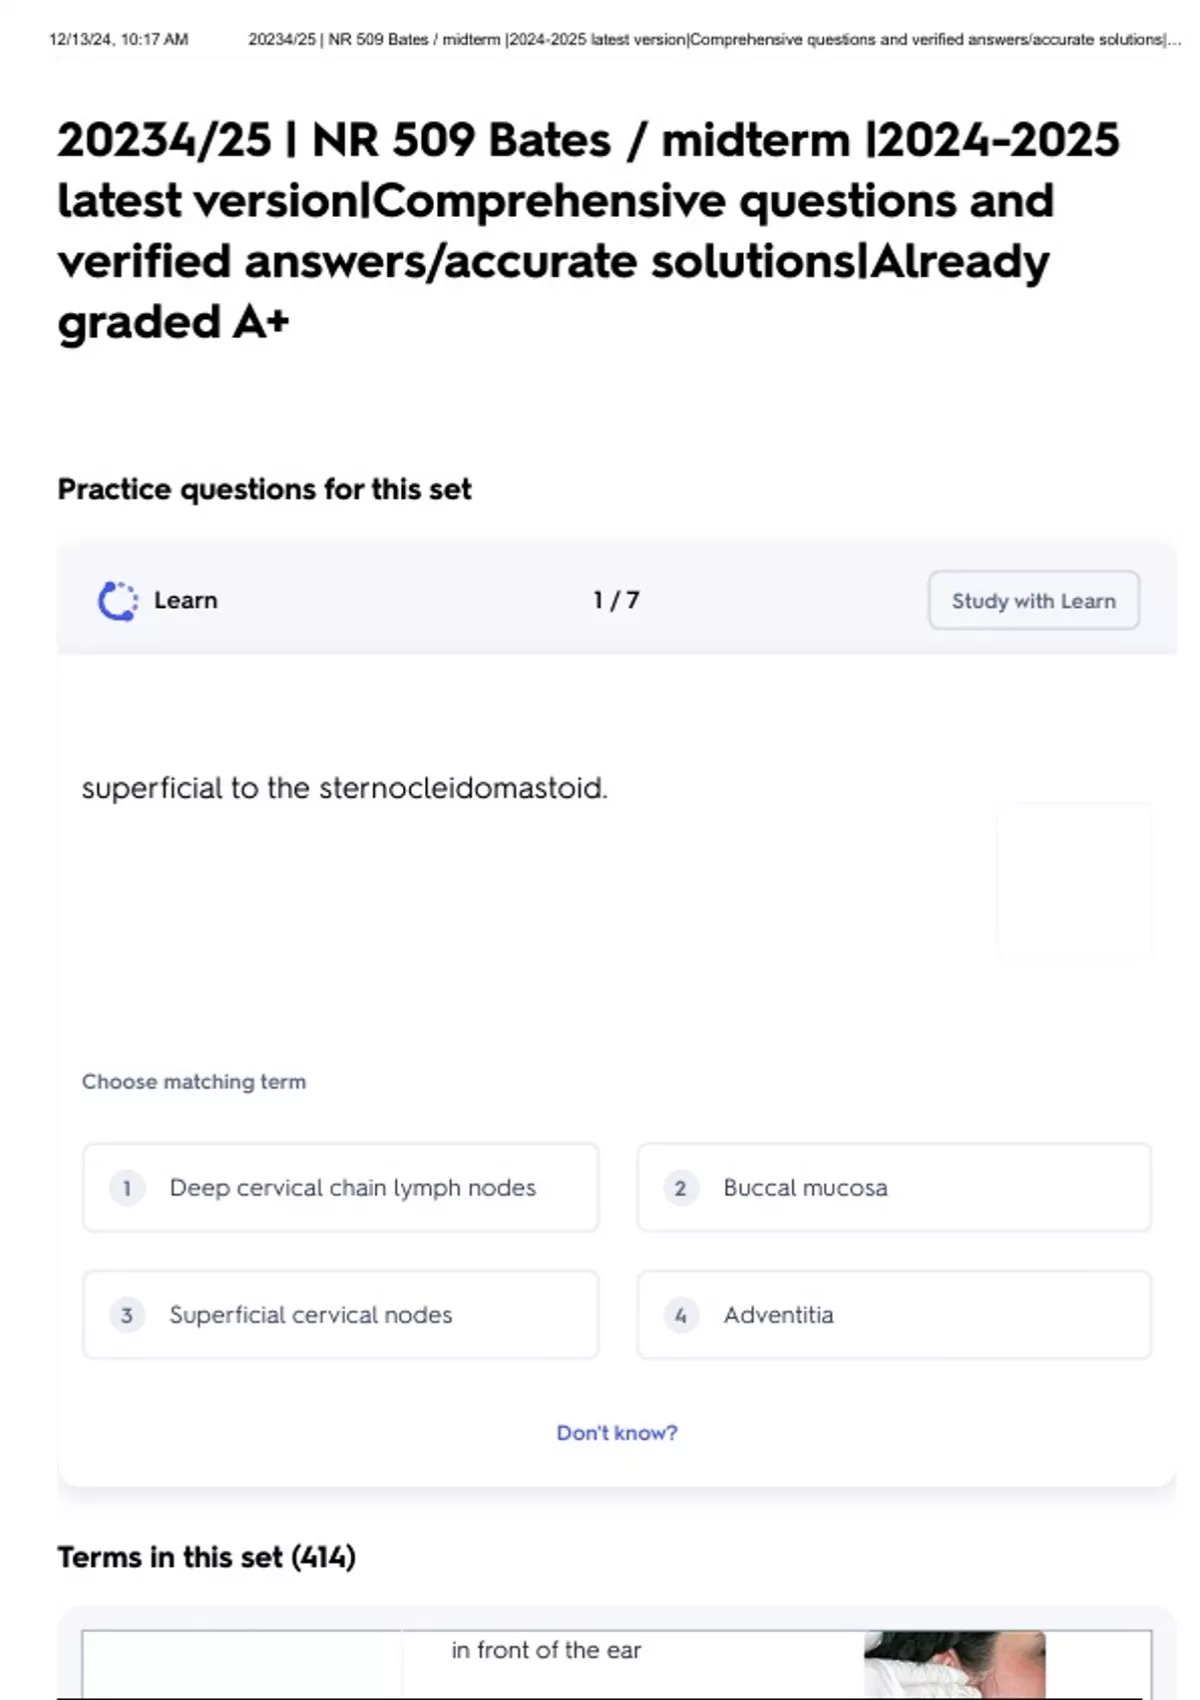Select the answer Deep cervical chain lymph nodes

(341, 1188)
